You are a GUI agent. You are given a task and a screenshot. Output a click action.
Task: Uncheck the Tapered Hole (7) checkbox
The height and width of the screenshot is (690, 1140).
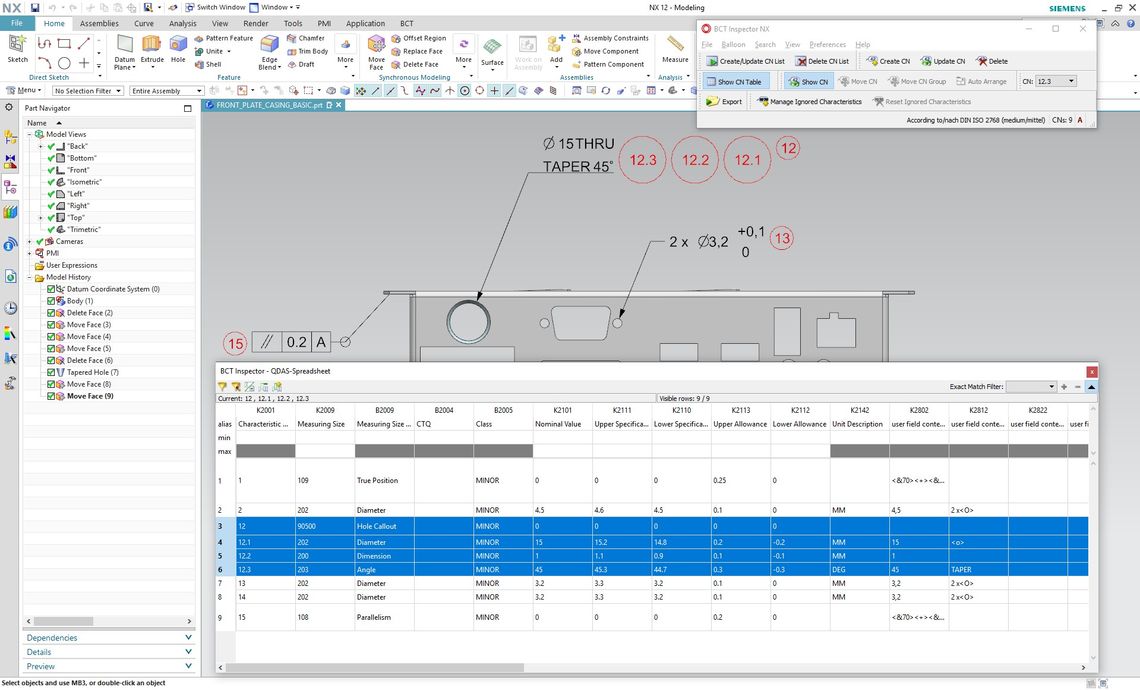pos(51,372)
